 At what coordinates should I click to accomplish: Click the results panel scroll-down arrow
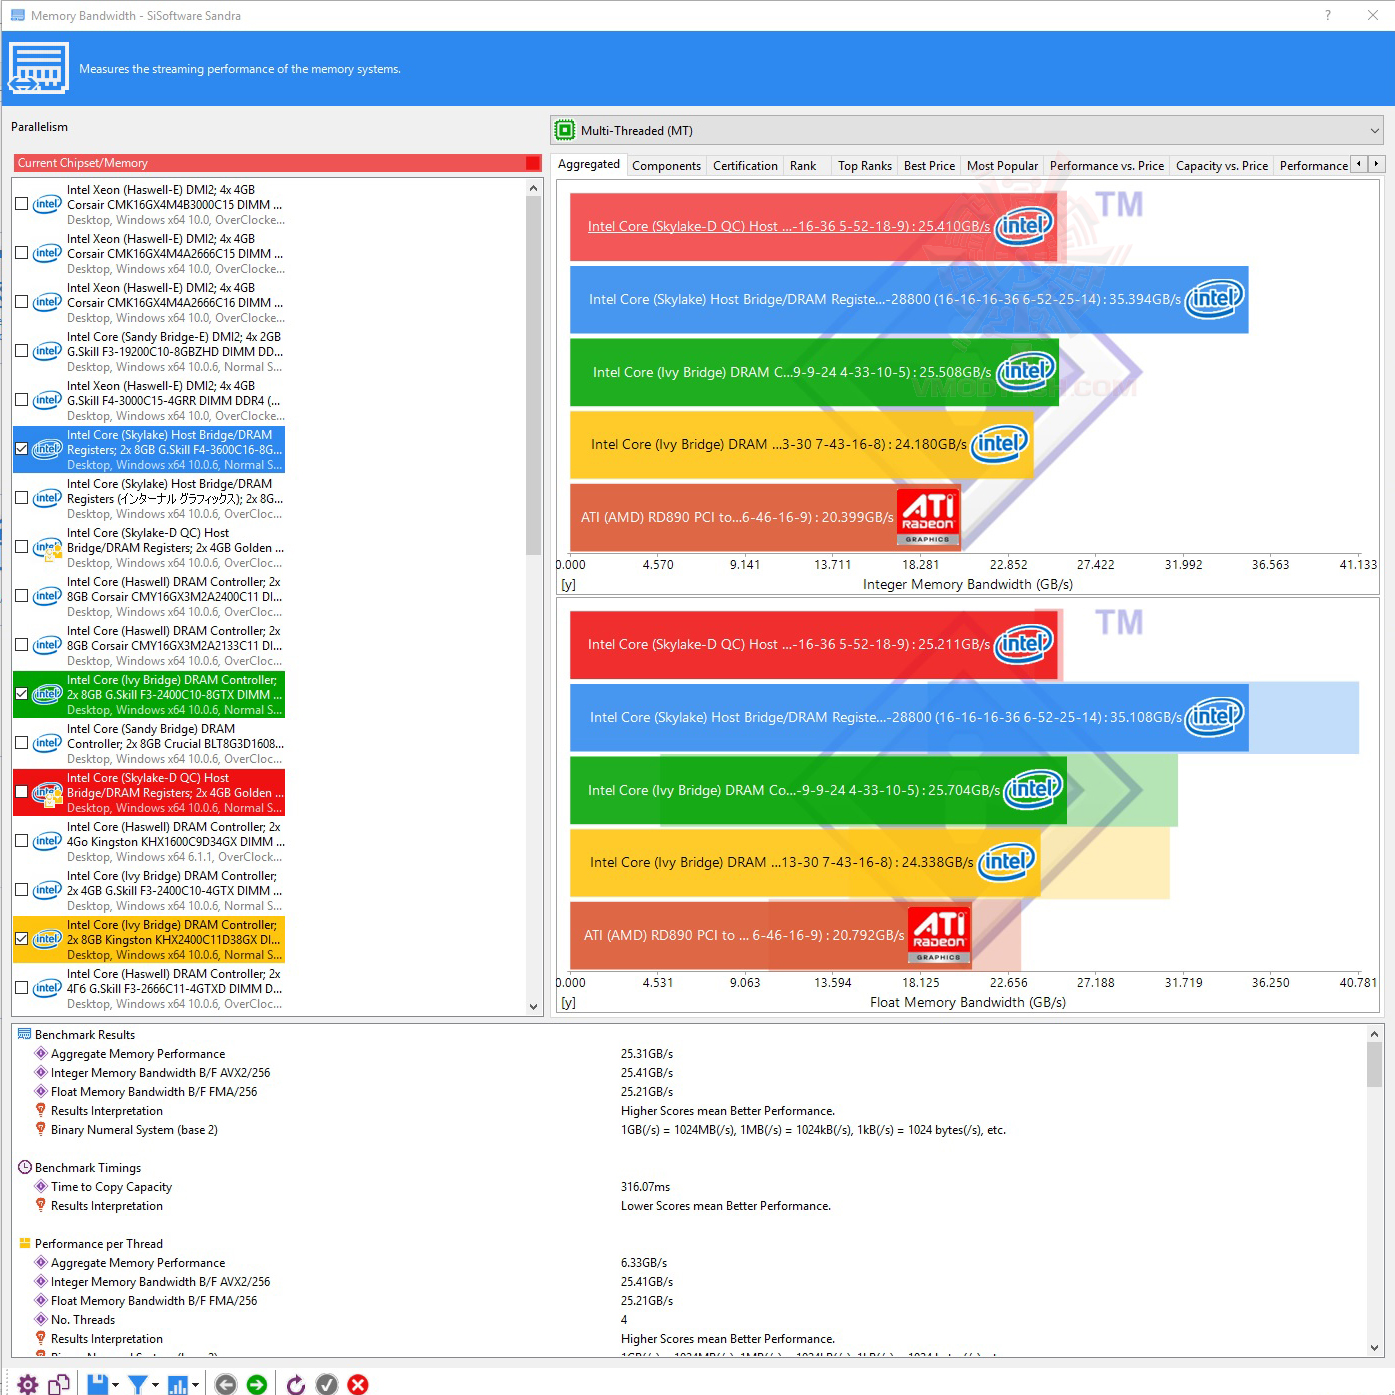click(x=1375, y=1348)
